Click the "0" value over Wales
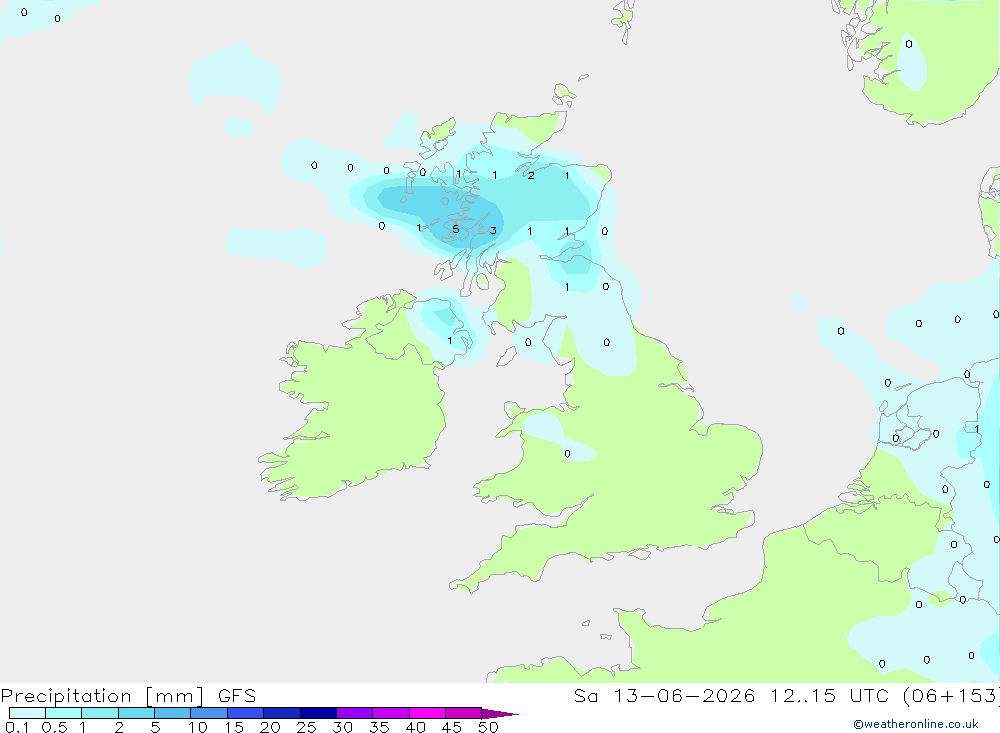 point(568,454)
